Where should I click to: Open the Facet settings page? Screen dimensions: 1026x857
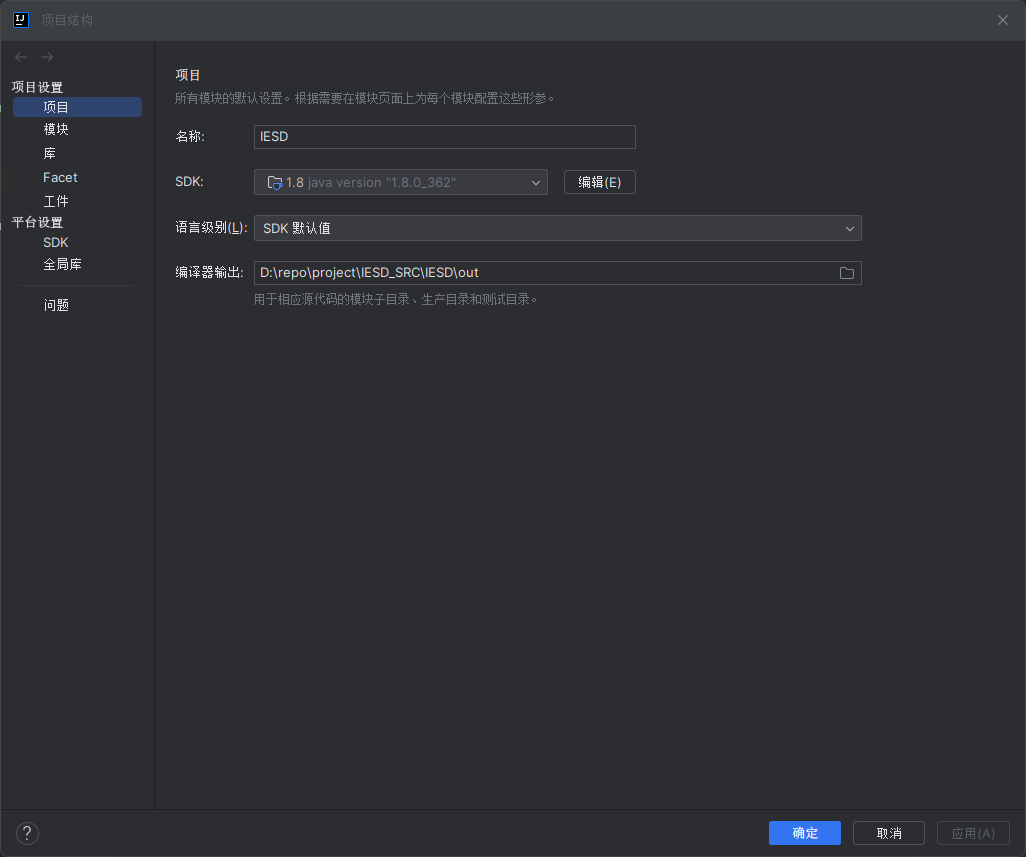[x=60, y=177]
